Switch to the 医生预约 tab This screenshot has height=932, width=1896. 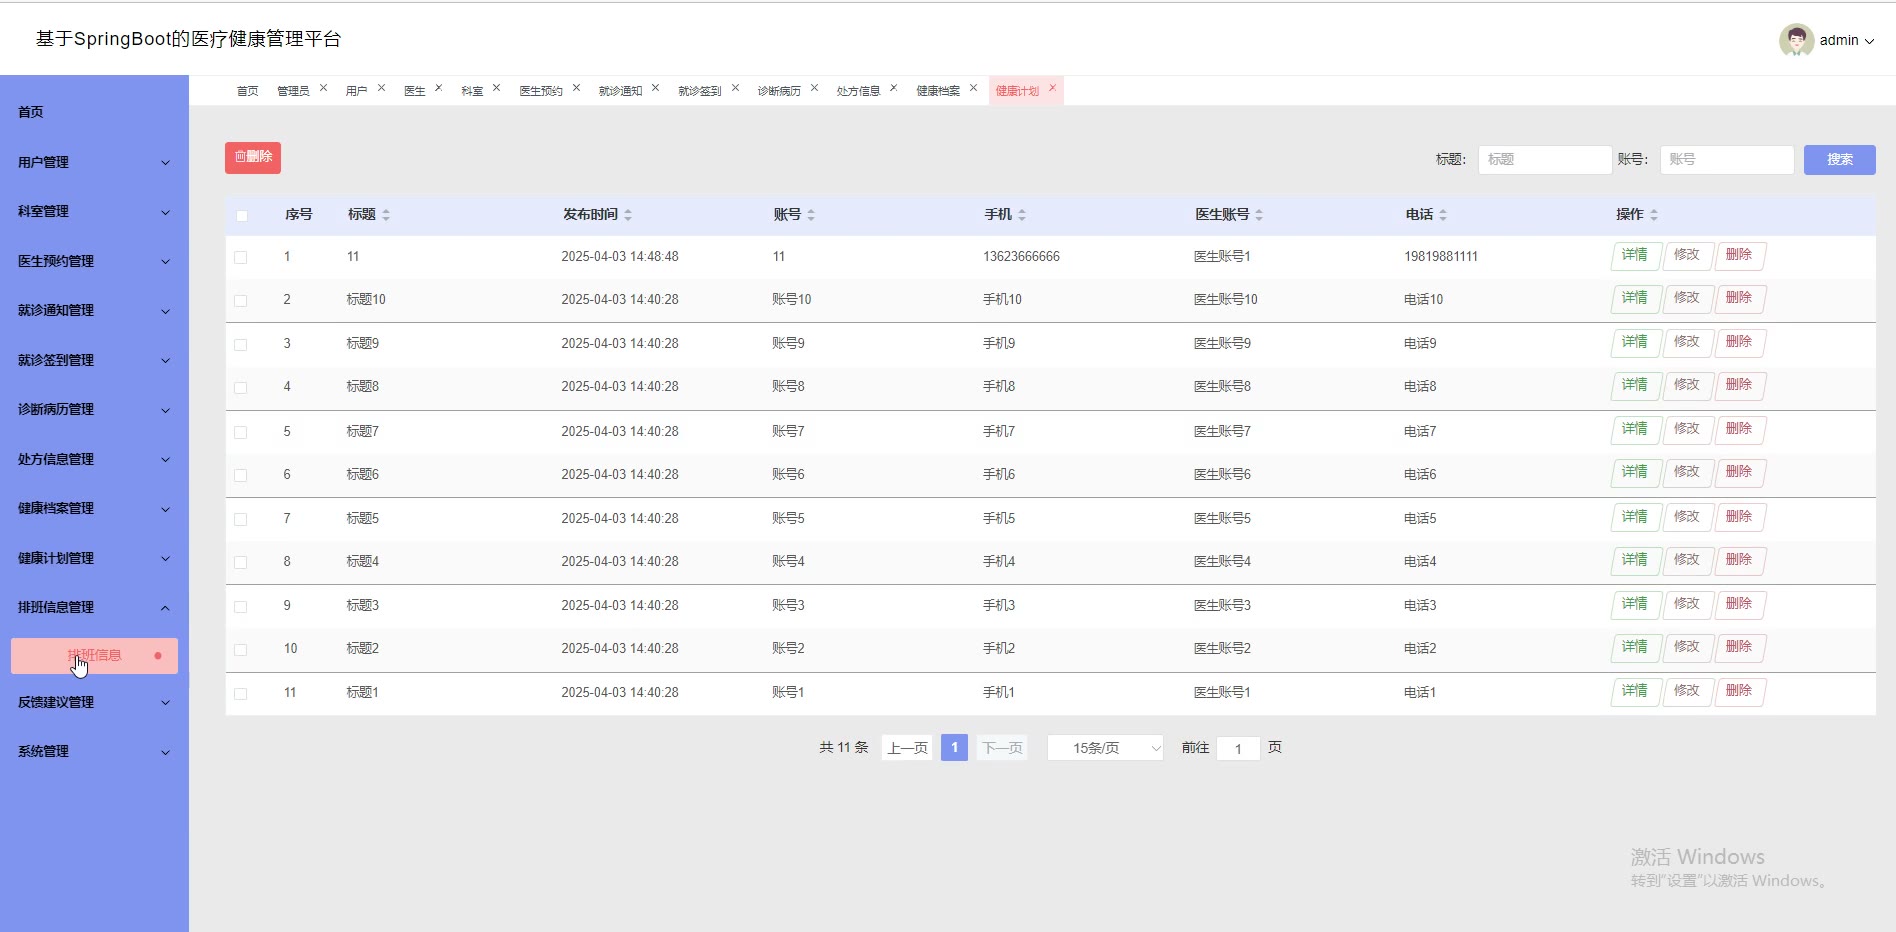(540, 91)
